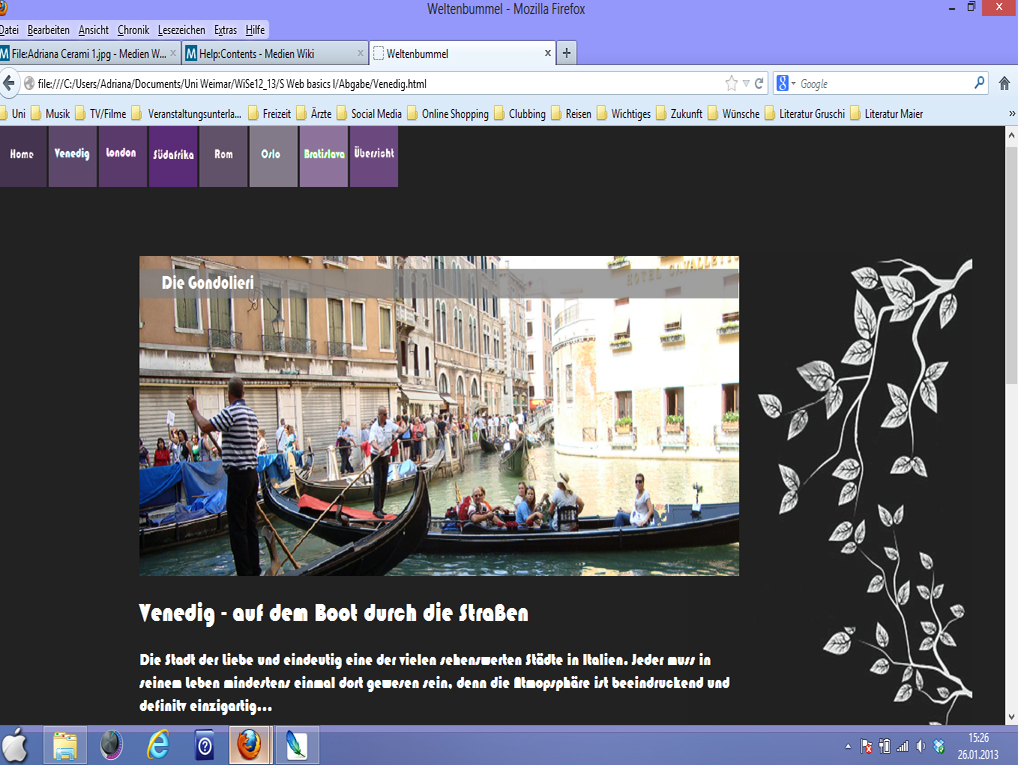Launch Internet Explorer from the taskbar
This screenshot has height=768, width=1024.
[158, 746]
